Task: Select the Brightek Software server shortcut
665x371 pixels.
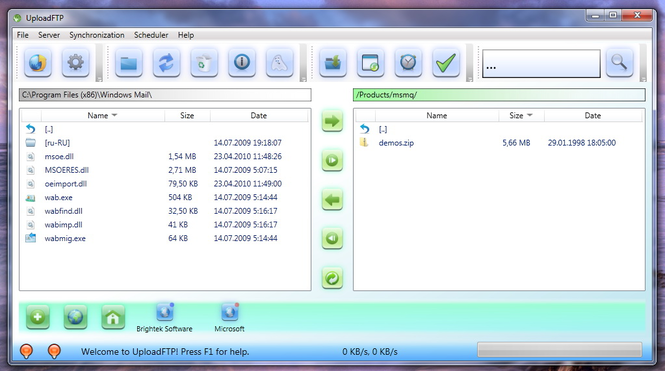Action: [x=165, y=318]
